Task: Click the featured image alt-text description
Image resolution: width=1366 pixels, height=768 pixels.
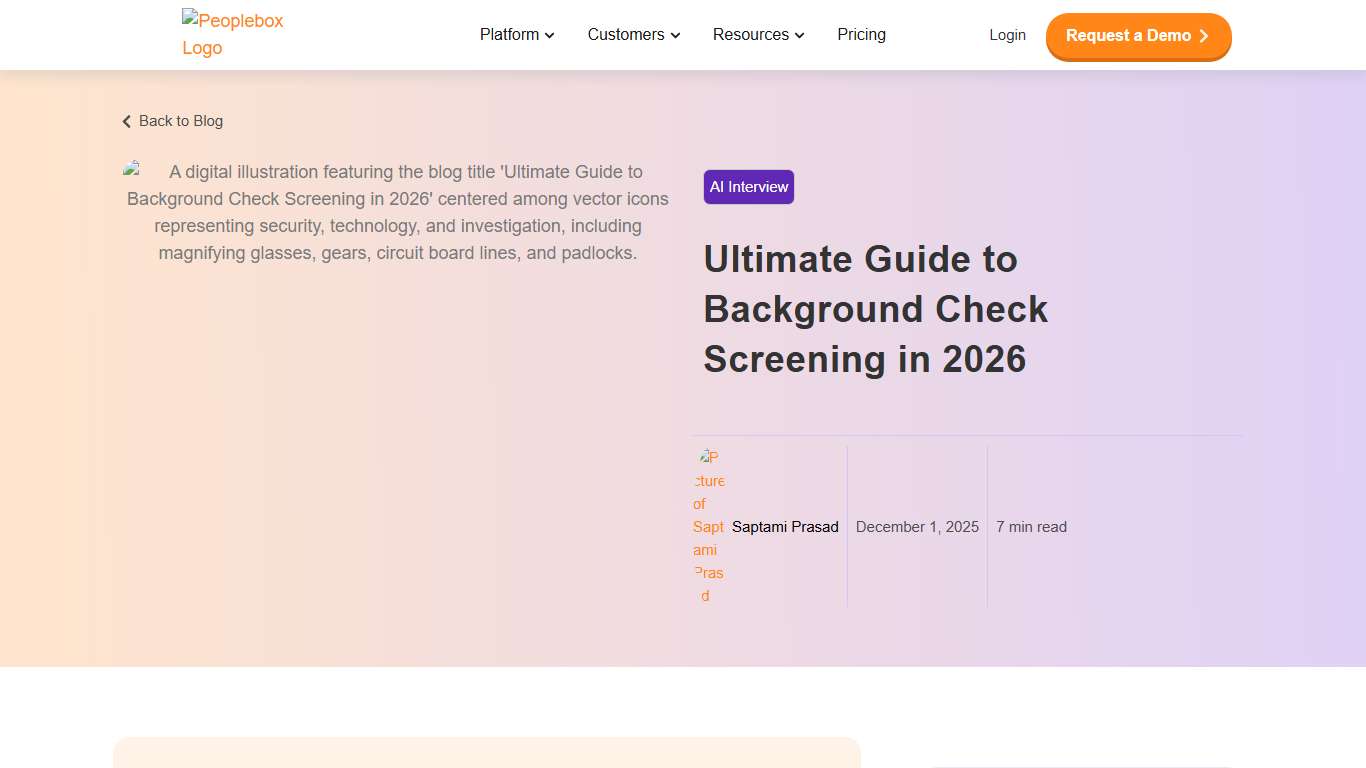Action: coord(398,212)
